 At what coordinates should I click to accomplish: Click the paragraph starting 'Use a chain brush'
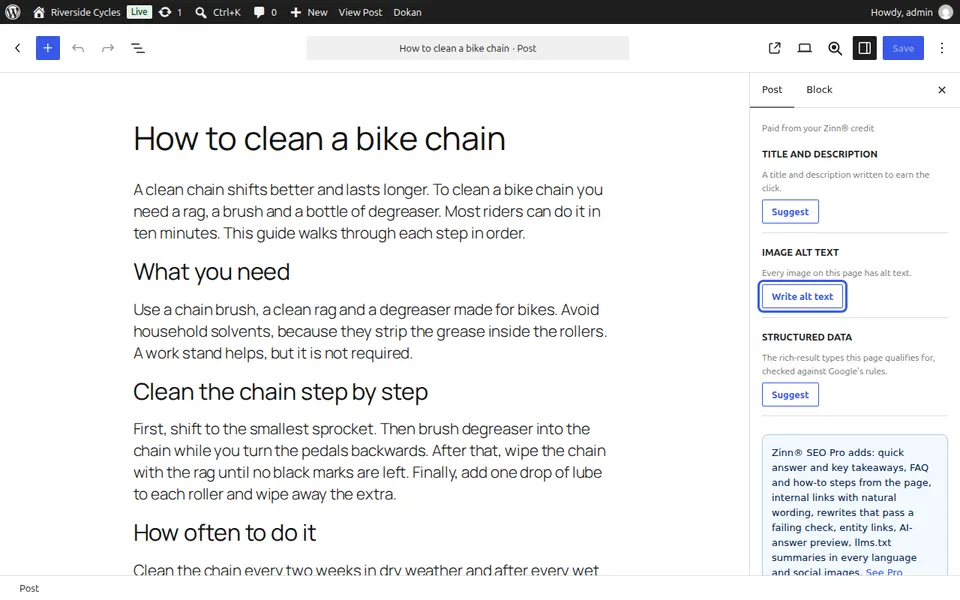[x=370, y=331]
